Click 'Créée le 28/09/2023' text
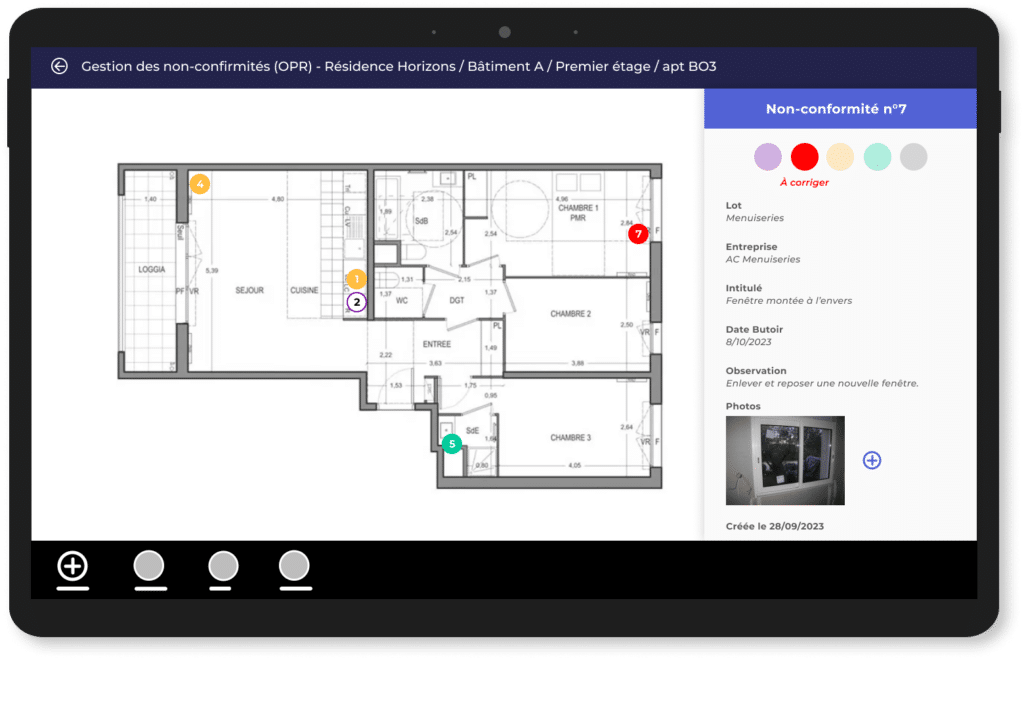The image size is (1024, 727). tap(775, 526)
